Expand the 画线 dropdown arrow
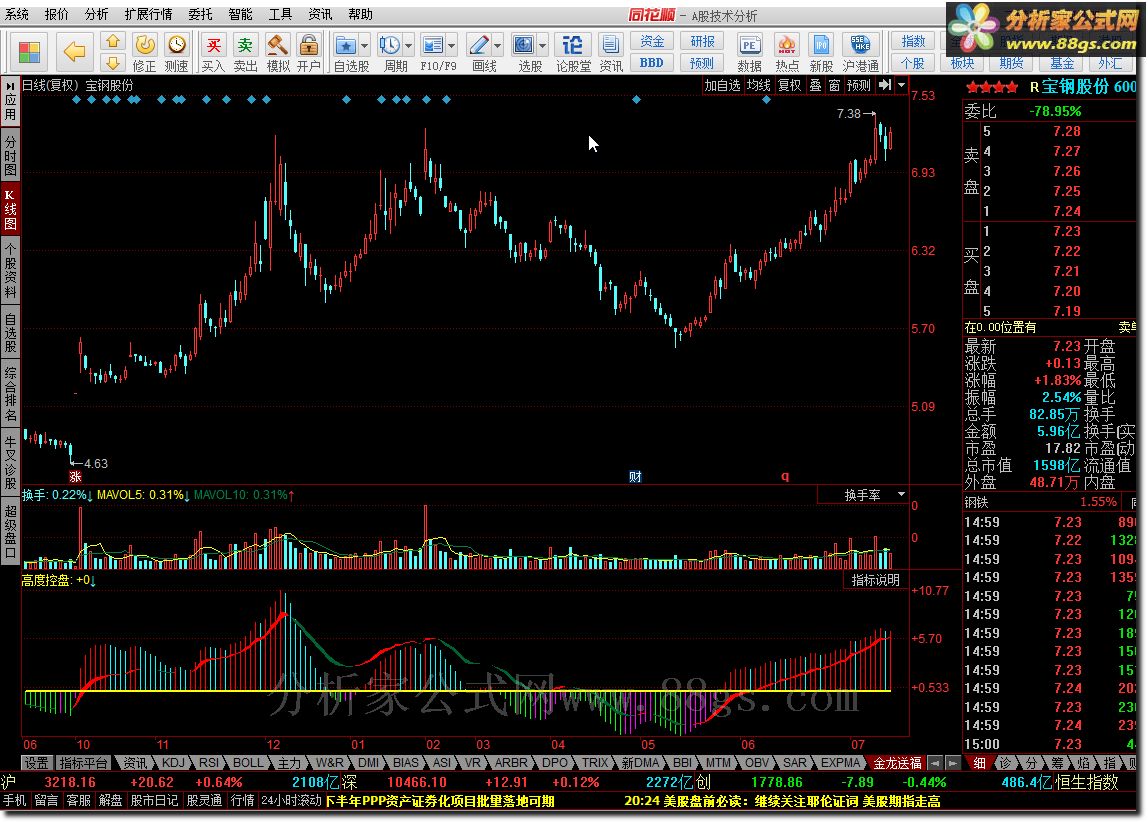Viewport: 1148px width, 822px height. coord(498,45)
